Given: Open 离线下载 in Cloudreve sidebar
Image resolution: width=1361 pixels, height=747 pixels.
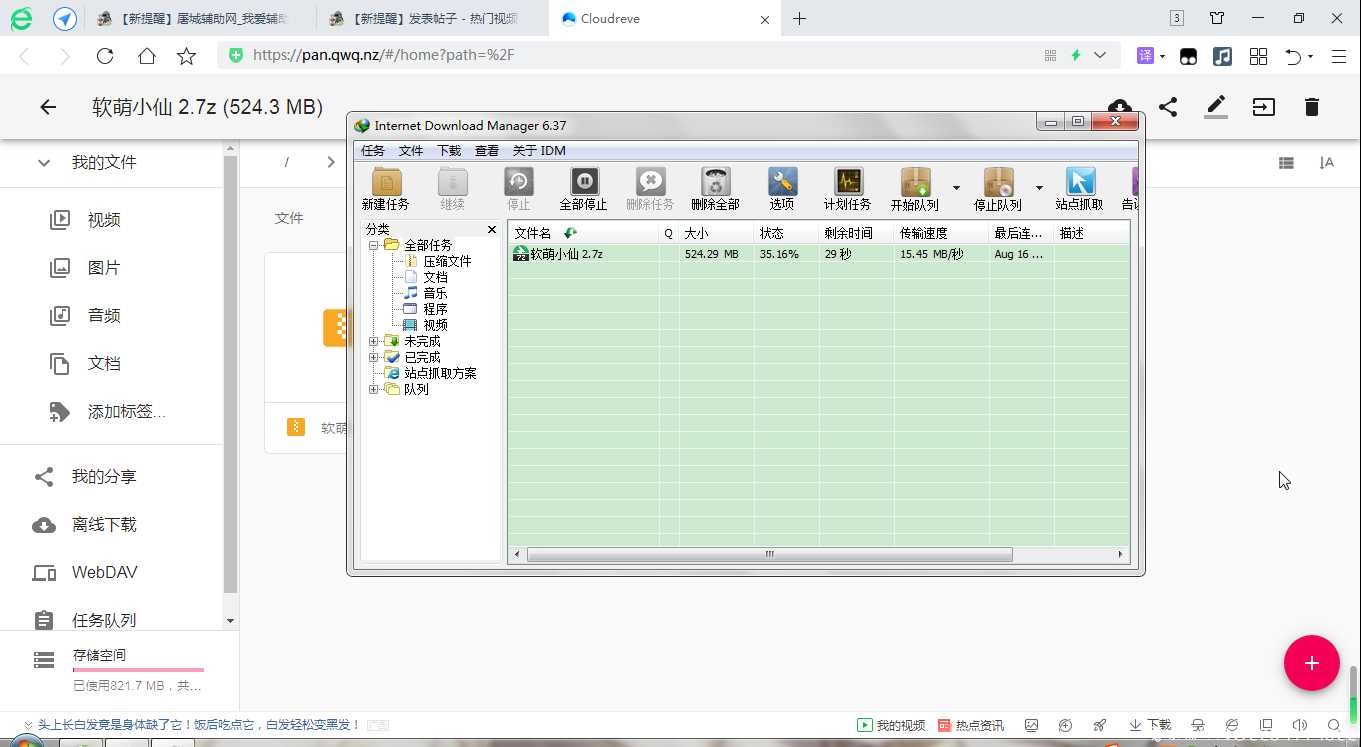Looking at the screenshot, I should [x=104, y=525].
